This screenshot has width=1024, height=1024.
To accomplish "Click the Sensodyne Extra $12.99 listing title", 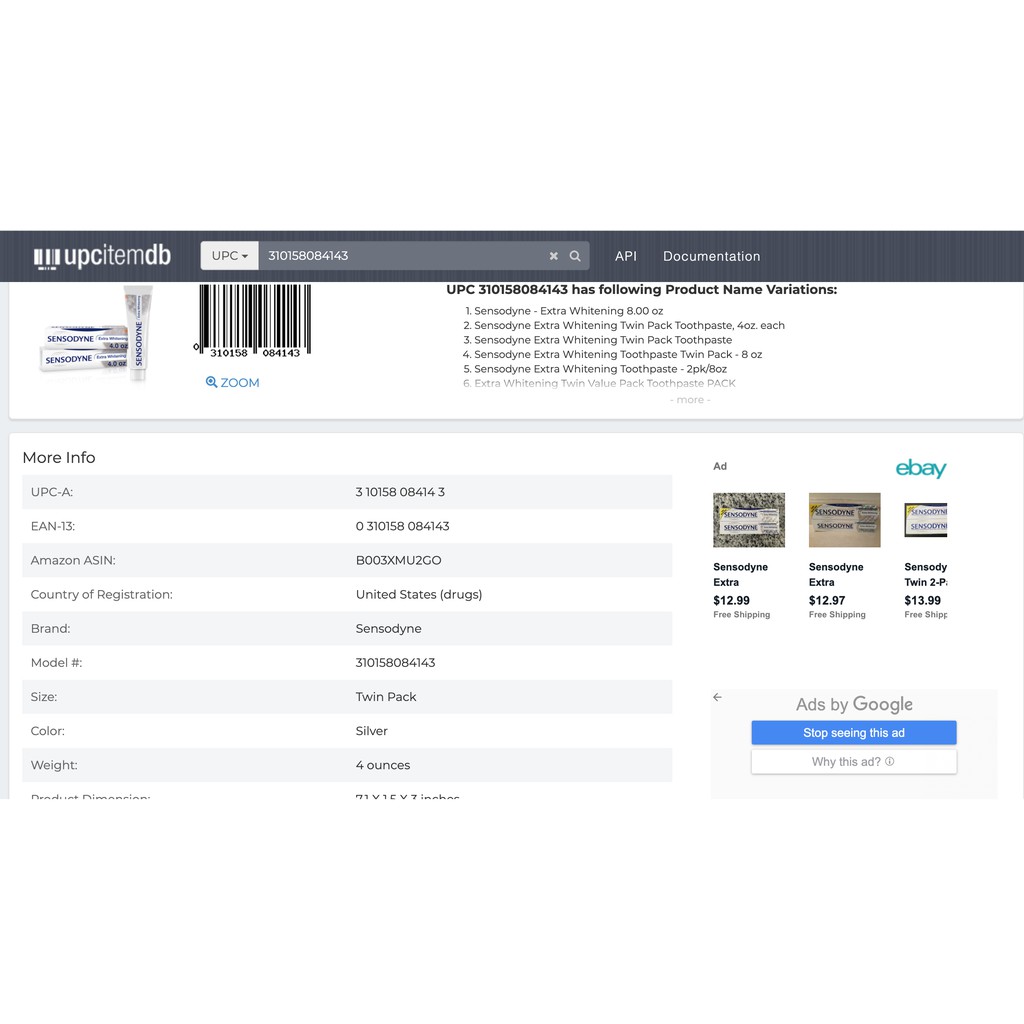I will coord(740,574).
